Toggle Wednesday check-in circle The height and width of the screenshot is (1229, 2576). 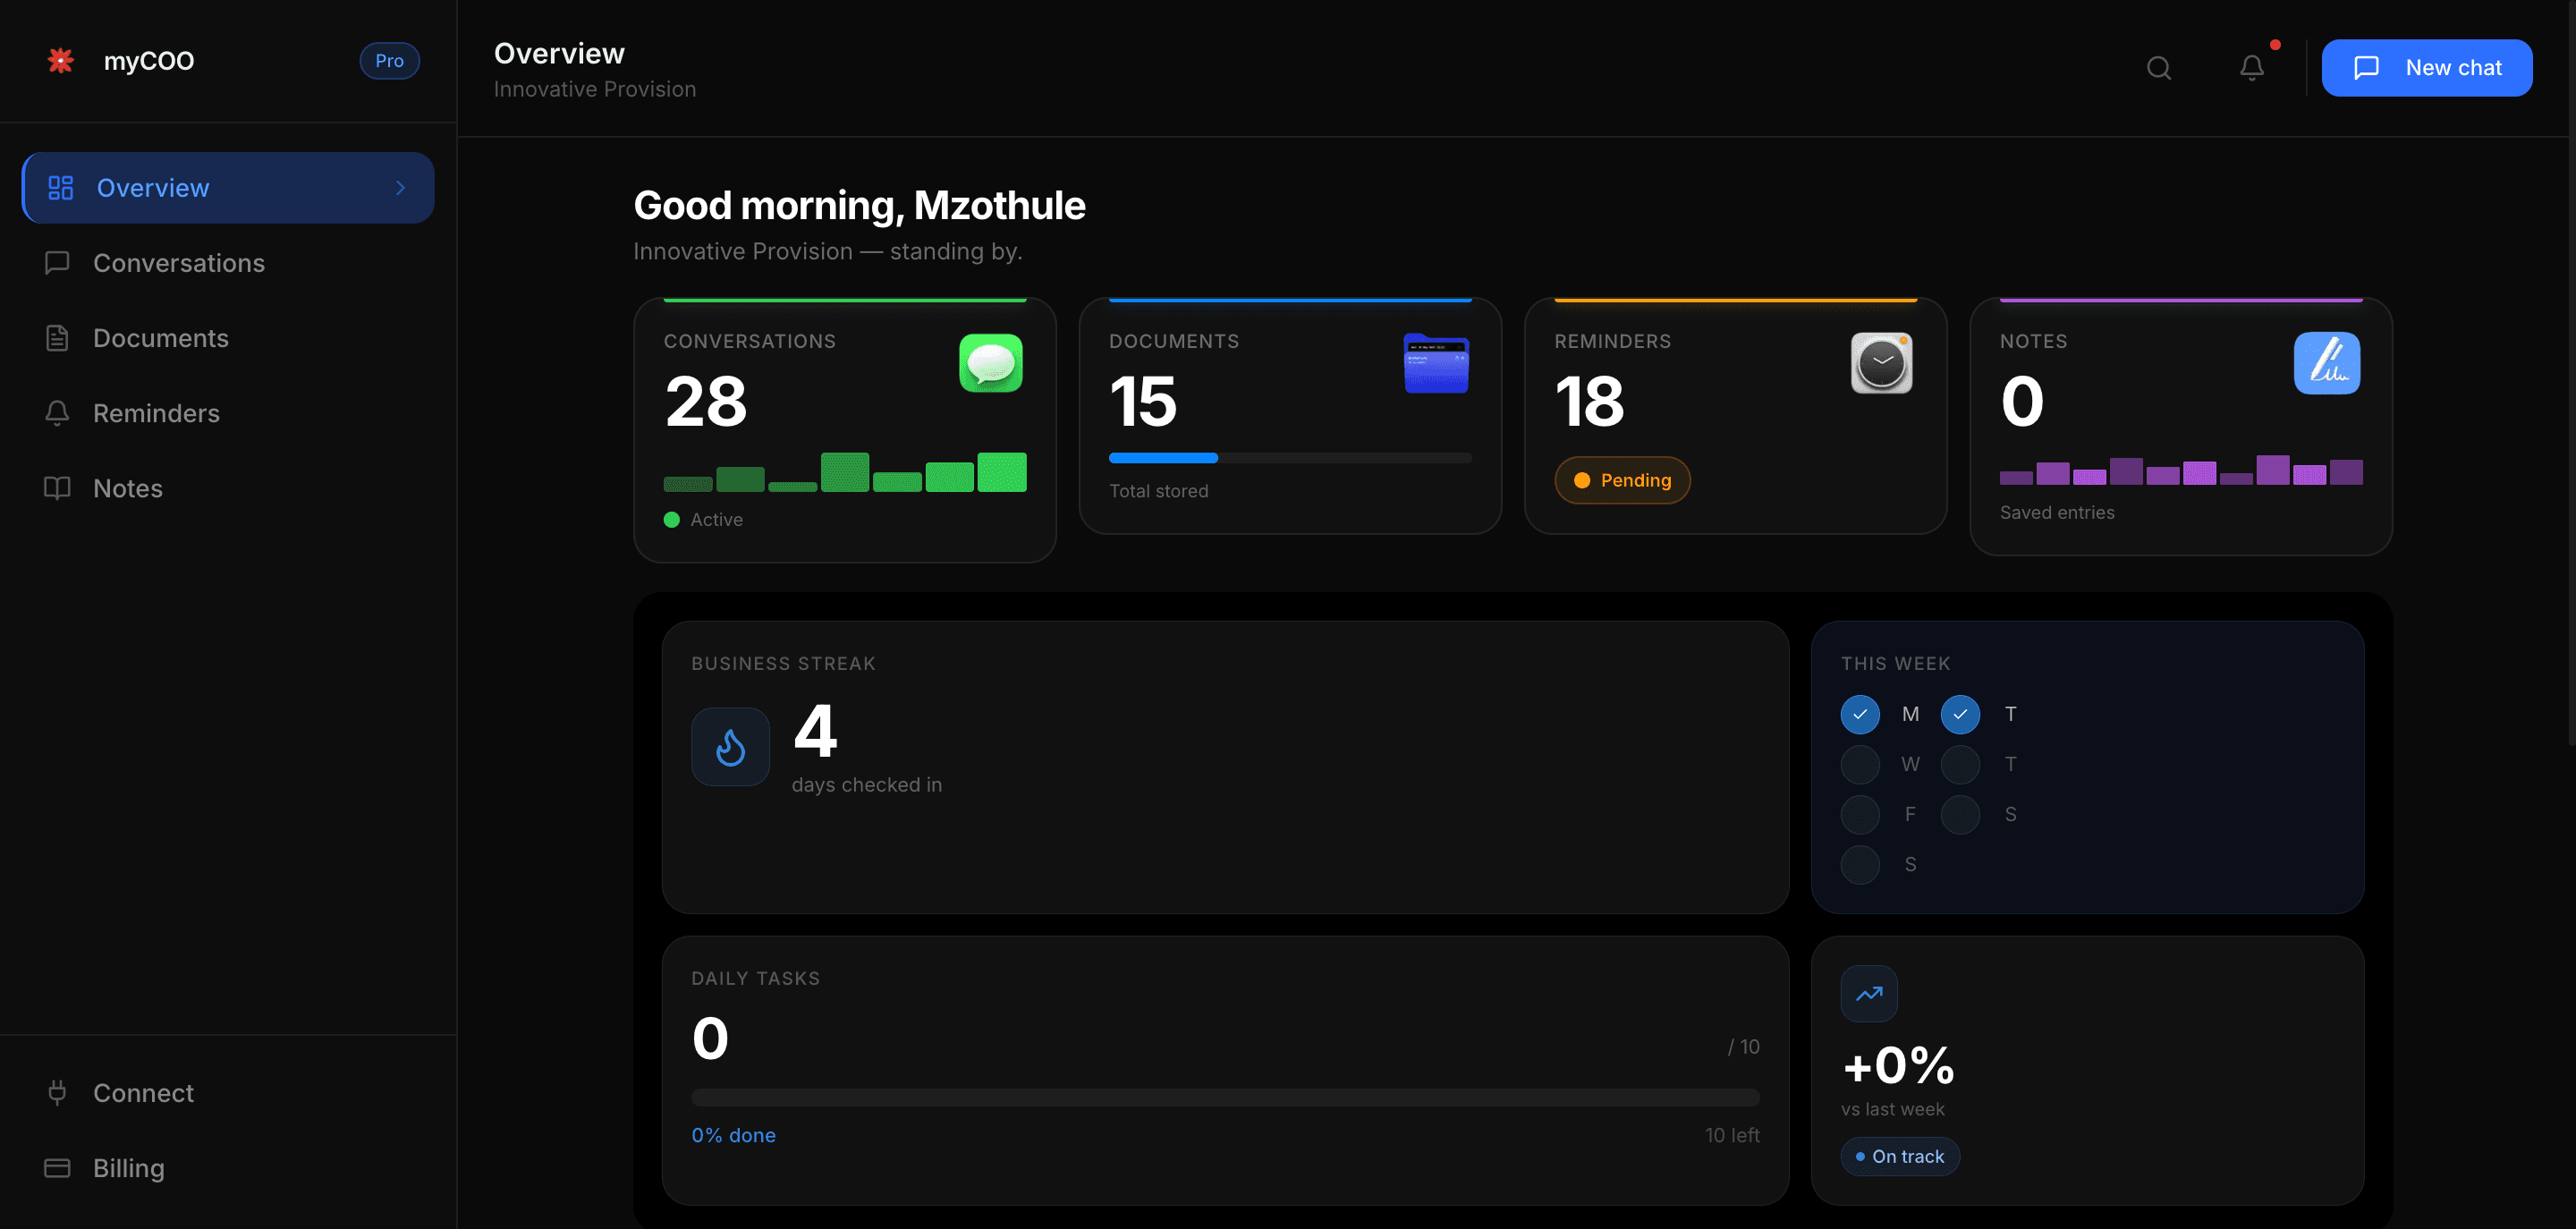coord(1860,764)
